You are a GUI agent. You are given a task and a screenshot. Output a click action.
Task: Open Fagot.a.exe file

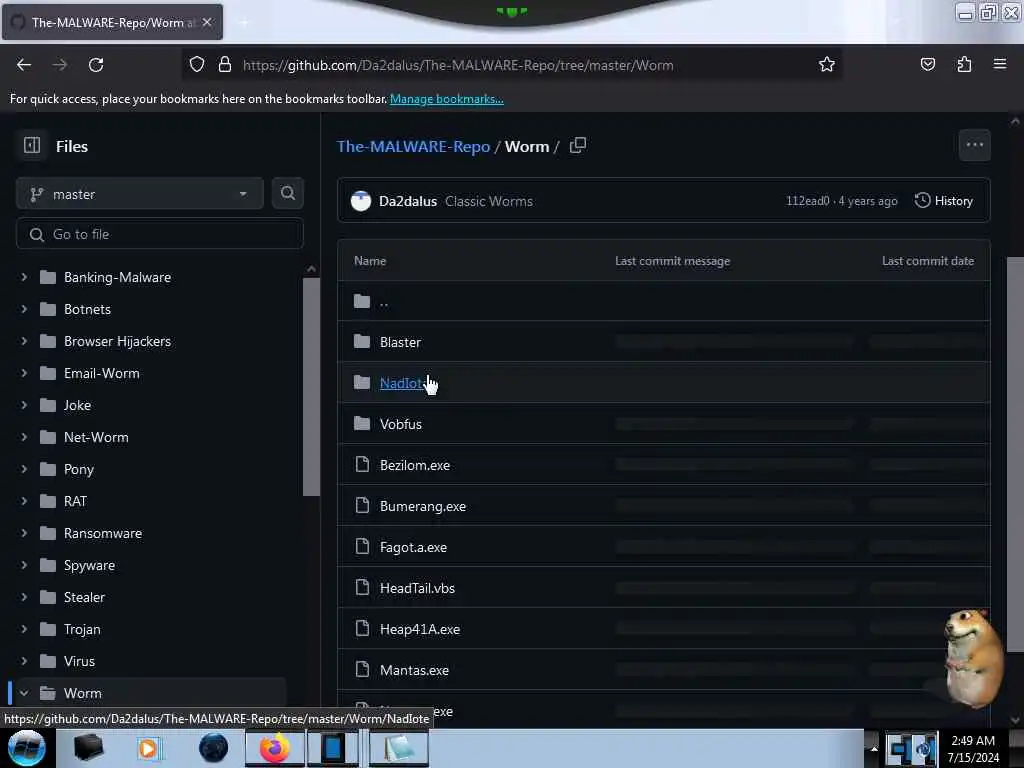(413, 547)
